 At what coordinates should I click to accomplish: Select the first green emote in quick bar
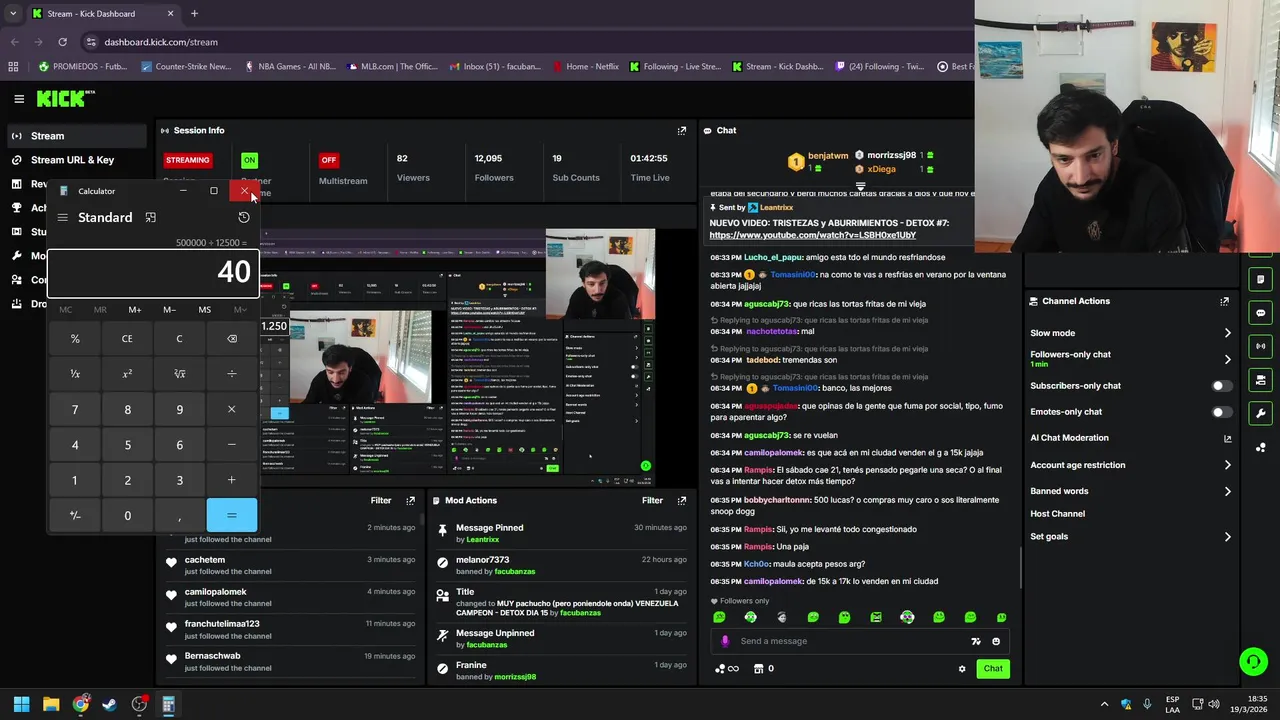tap(719, 617)
